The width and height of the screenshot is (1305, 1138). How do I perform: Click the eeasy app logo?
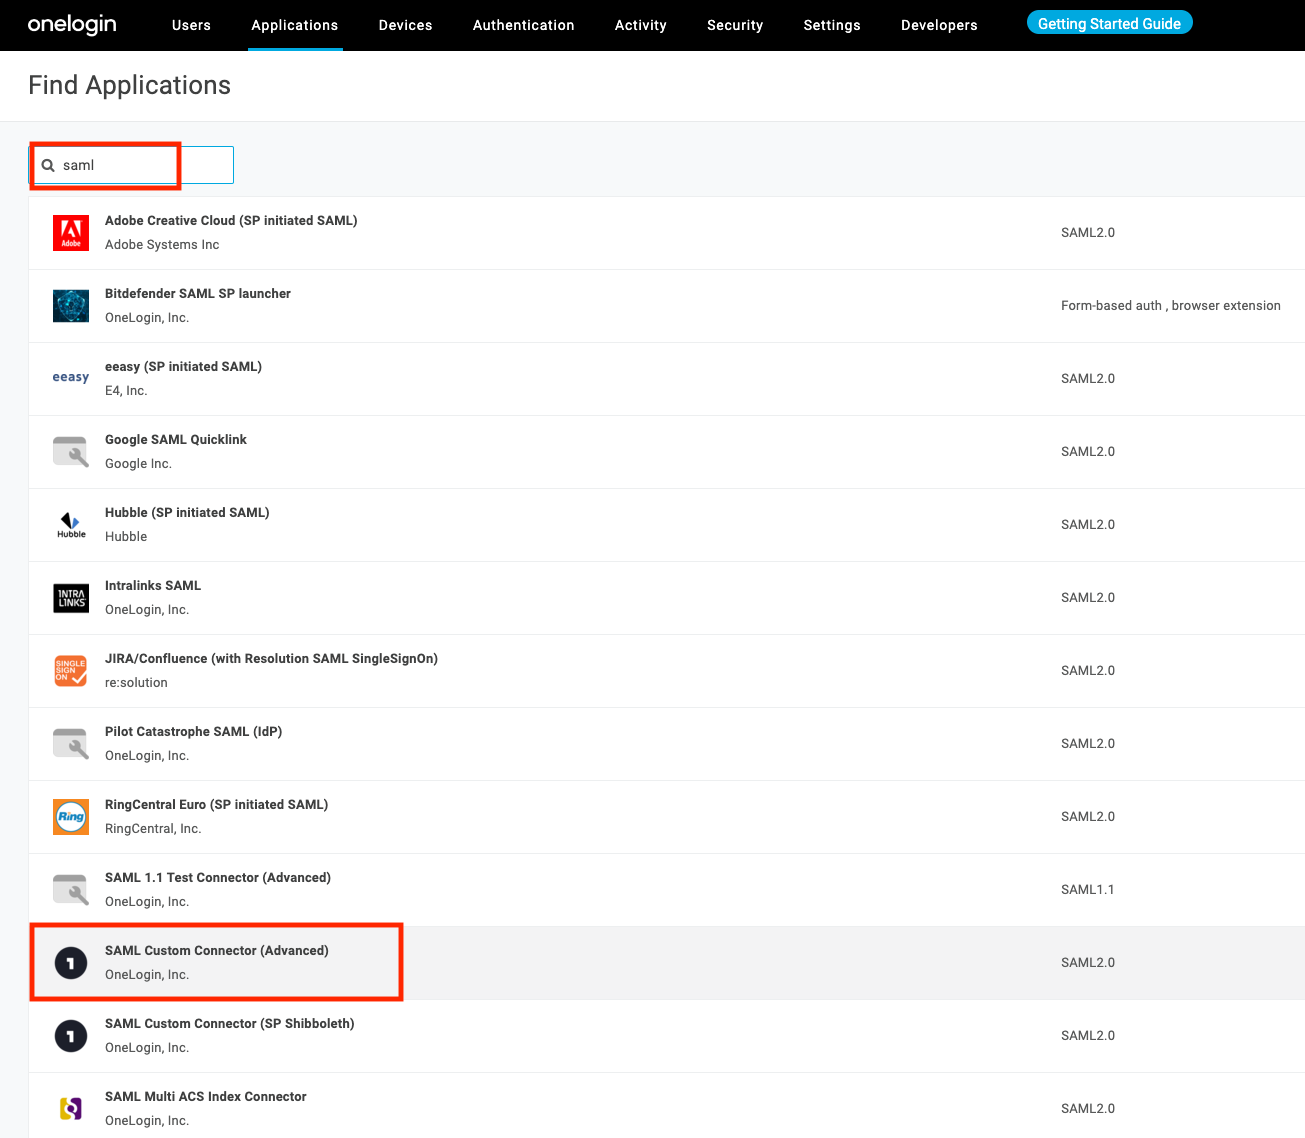[71, 377]
